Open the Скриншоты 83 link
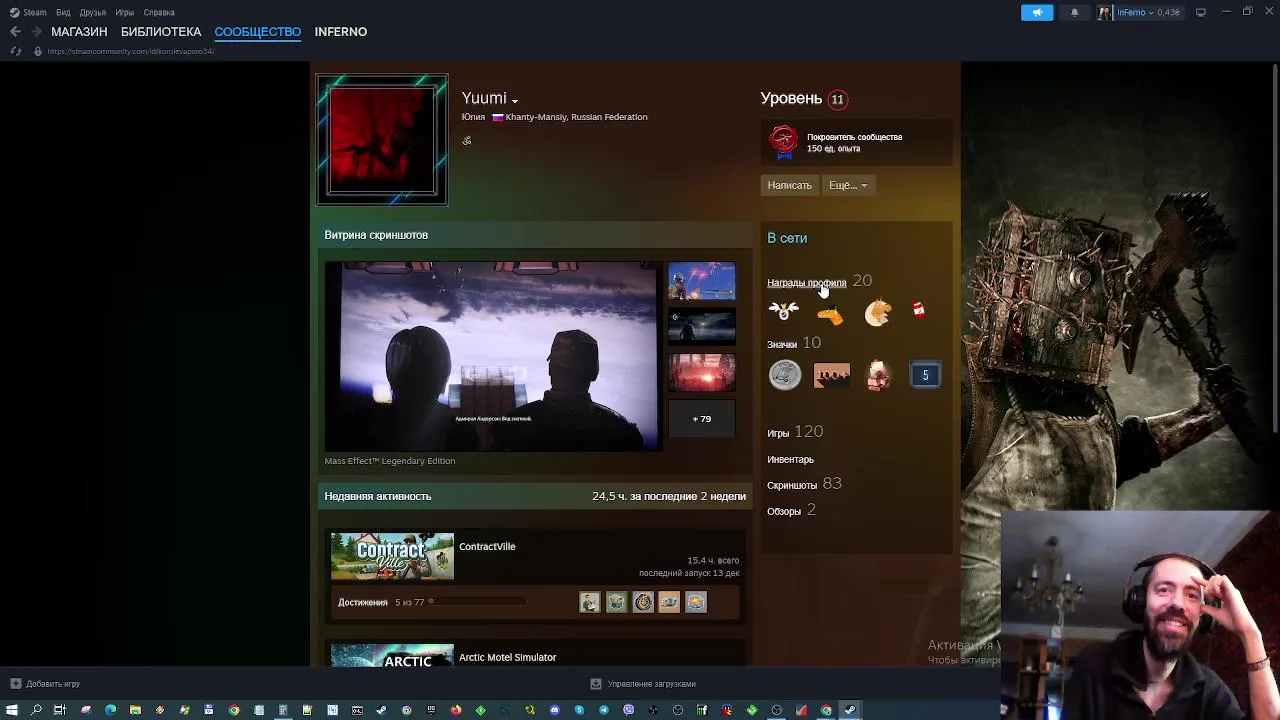The height and width of the screenshot is (720, 1280). tap(804, 484)
